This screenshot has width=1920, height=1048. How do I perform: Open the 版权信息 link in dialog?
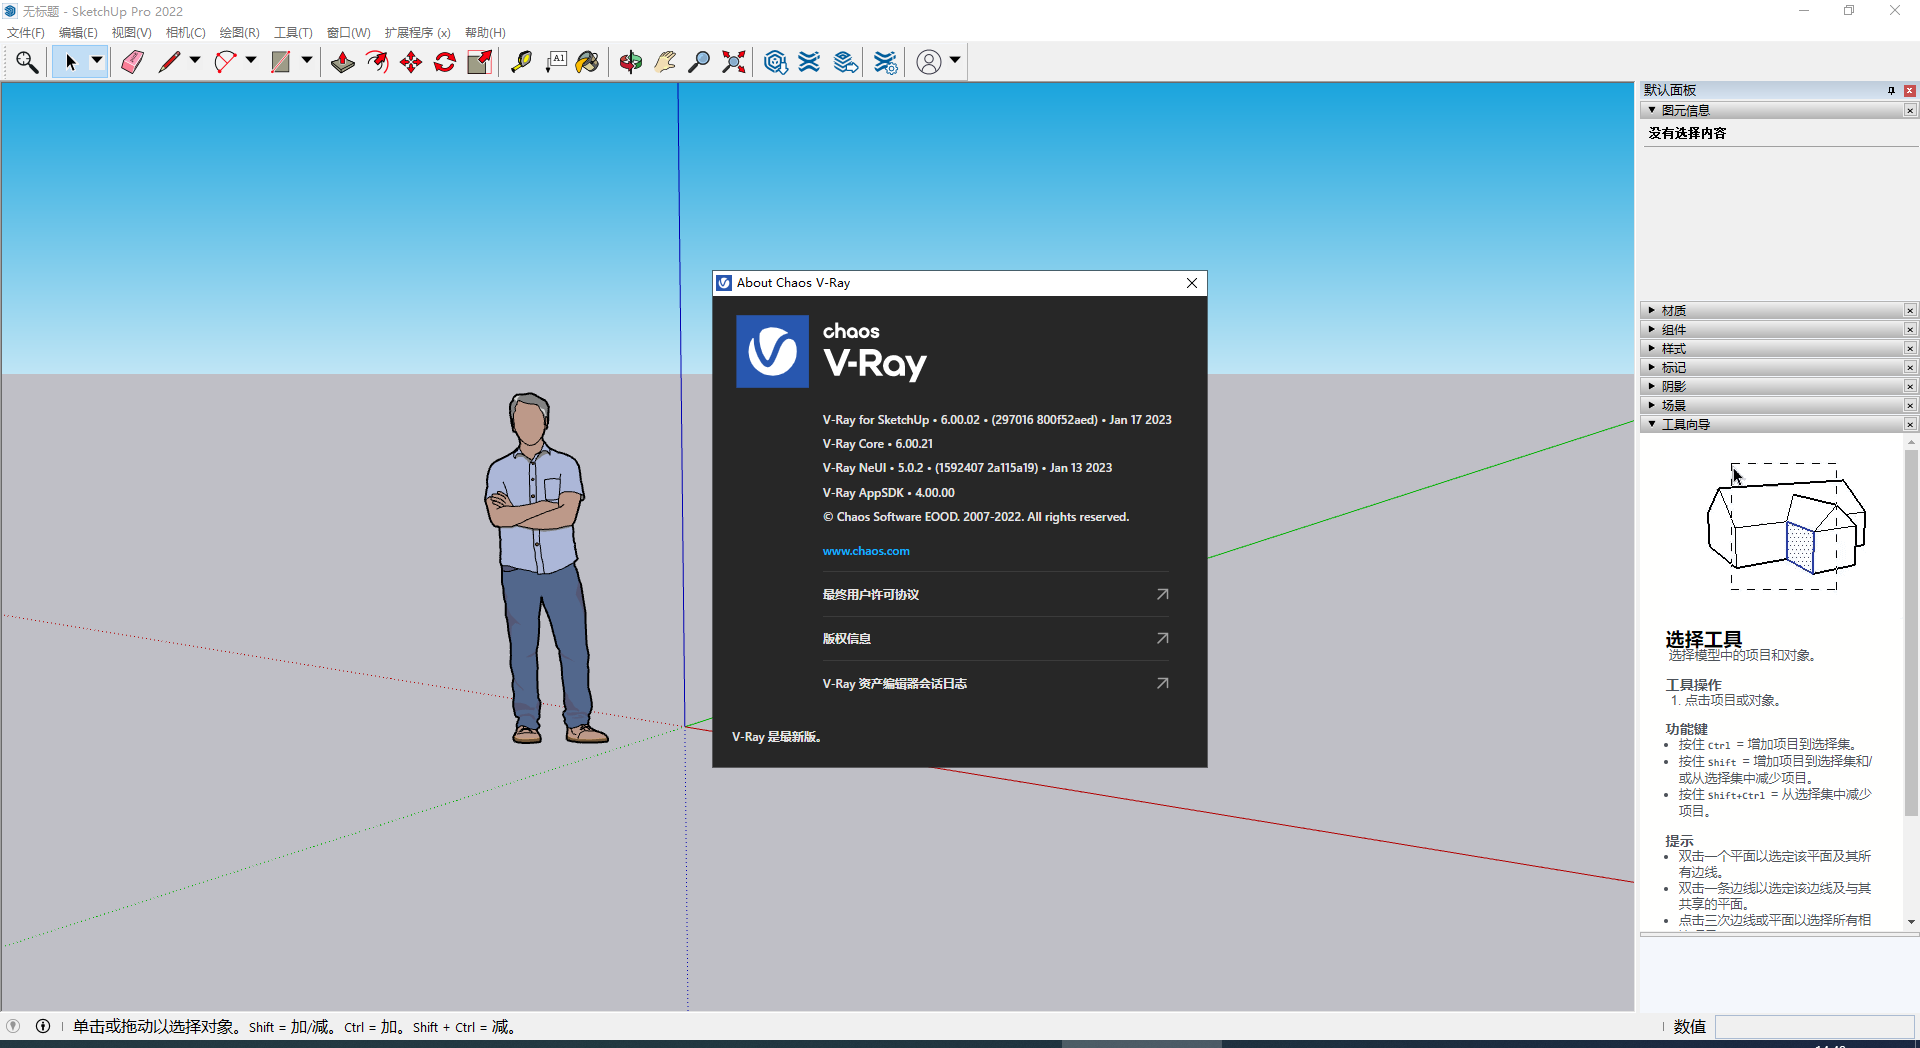coord(846,638)
